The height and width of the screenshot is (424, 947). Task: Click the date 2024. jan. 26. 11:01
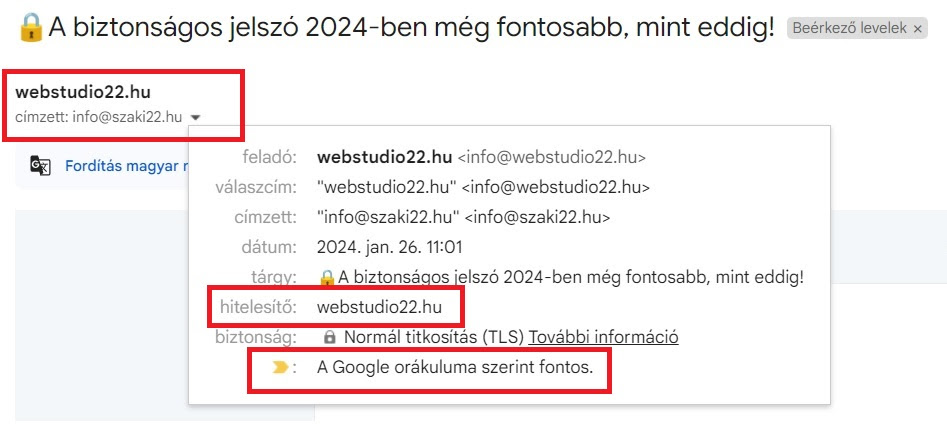pos(387,247)
